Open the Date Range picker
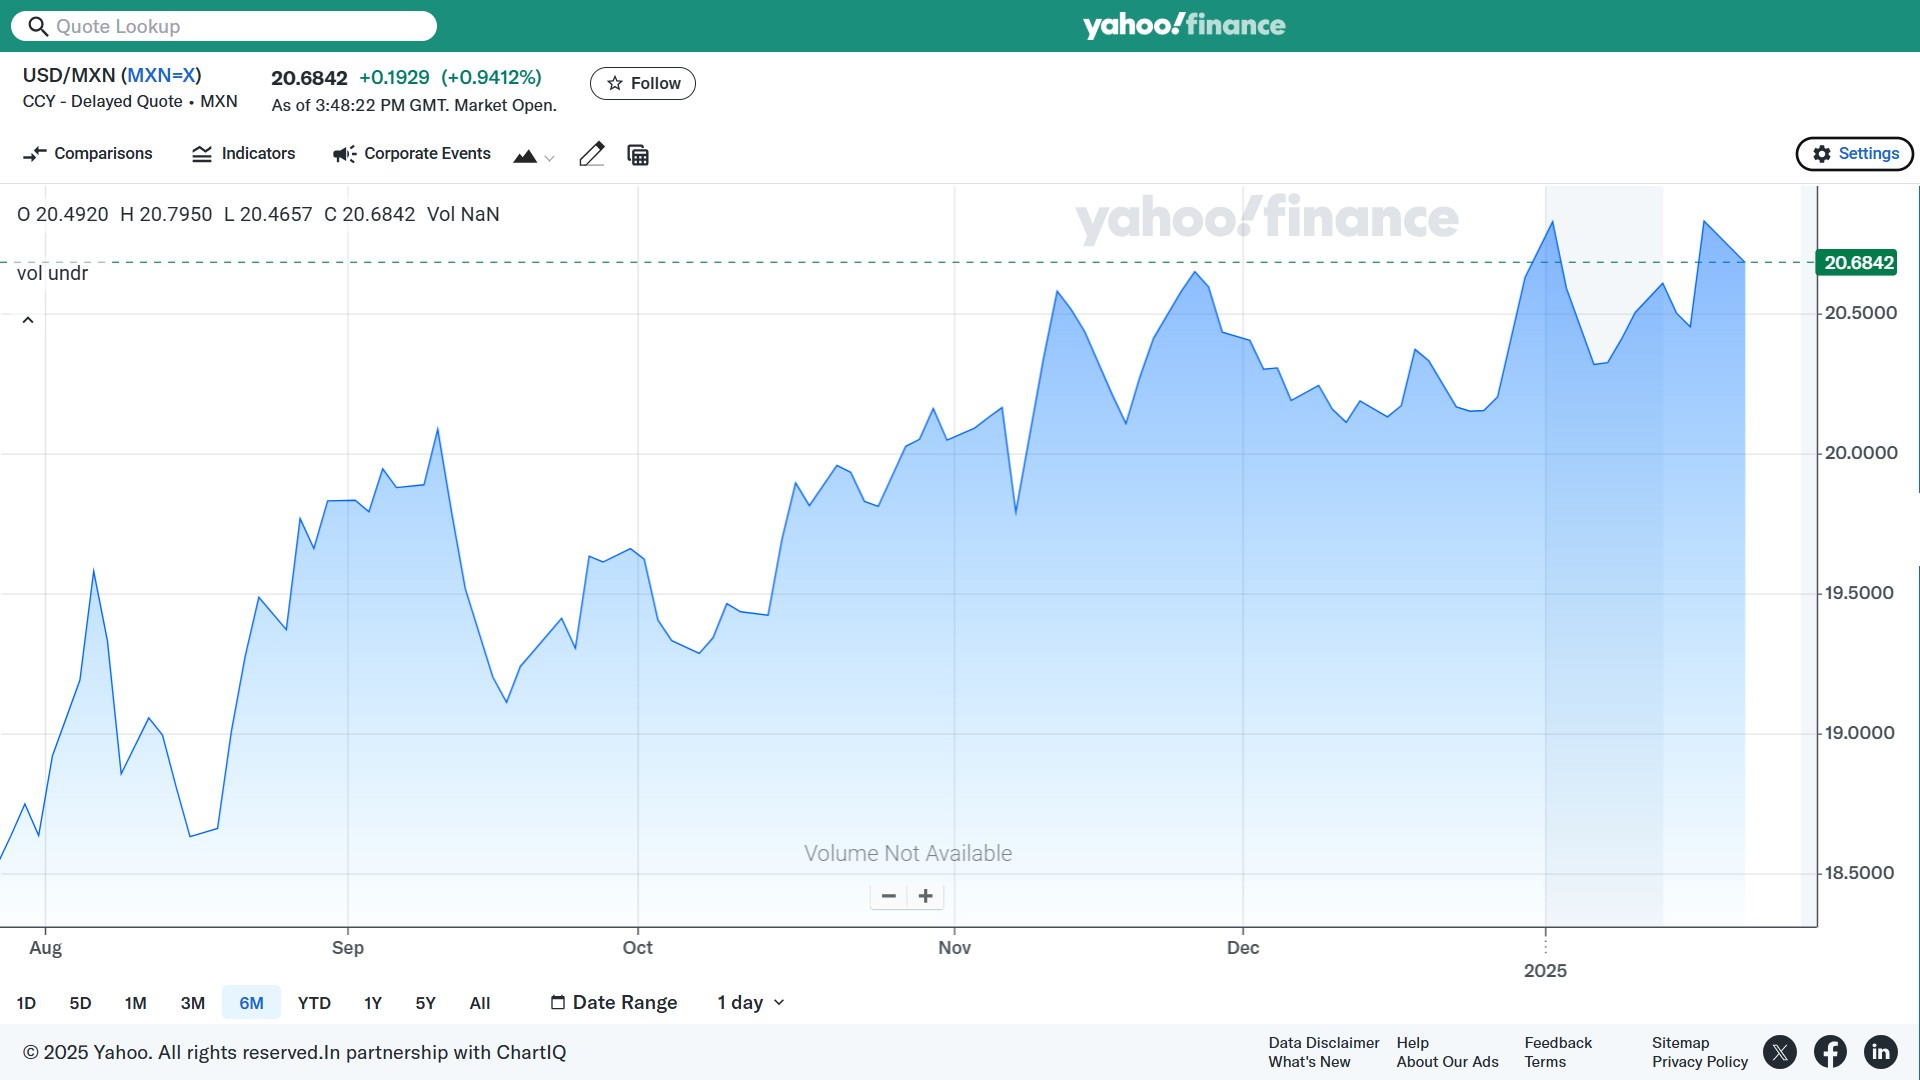Image resolution: width=1920 pixels, height=1080 pixels. [x=614, y=1002]
